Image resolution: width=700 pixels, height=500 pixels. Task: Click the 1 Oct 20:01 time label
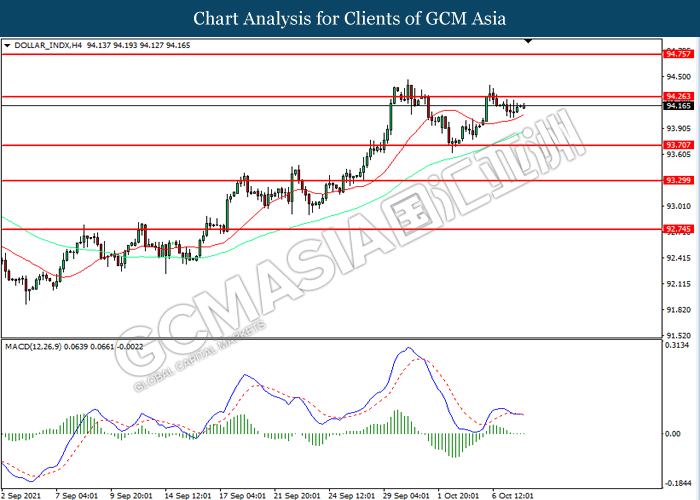pyautogui.click(x=458, y=496)
